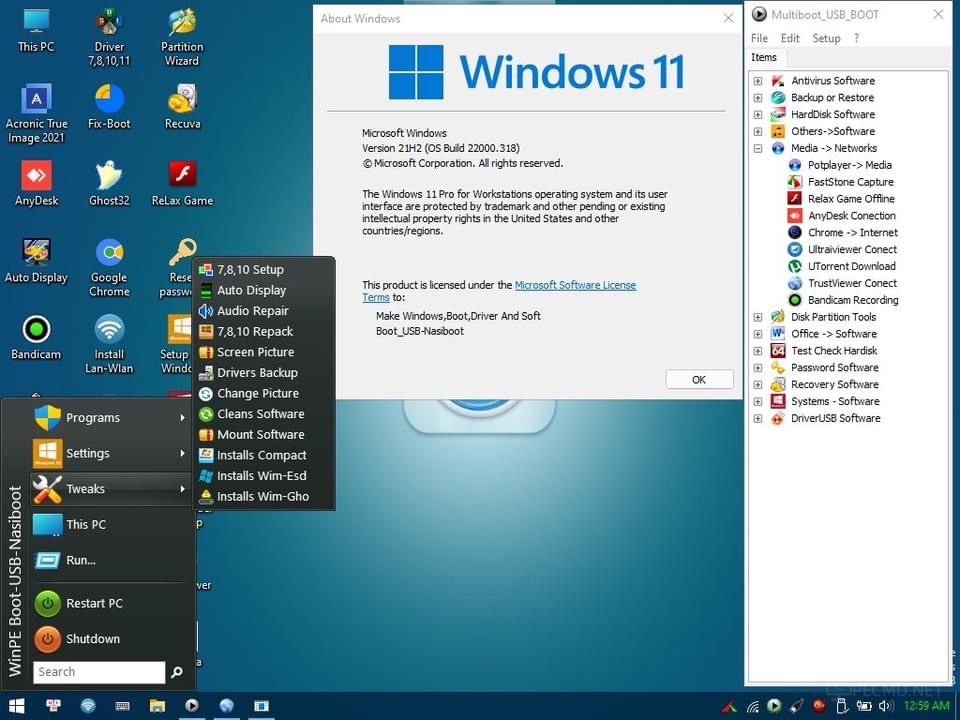Screen dimensions: 960x720
Task: Choose Mount Software menu entry
Action: pos(264,435)
